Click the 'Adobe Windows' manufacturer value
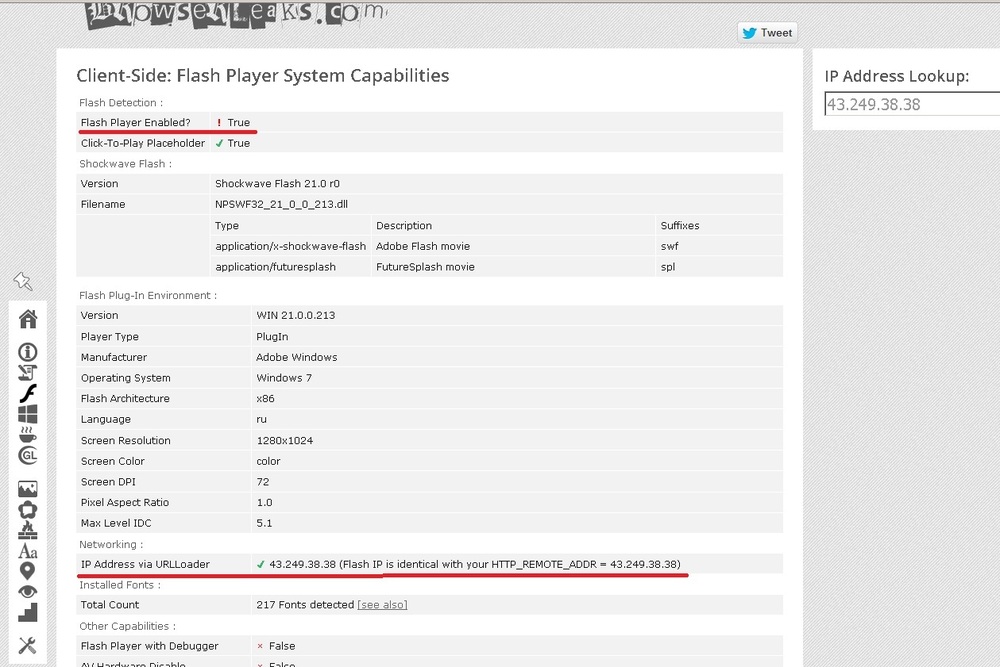1000x667 pixels. (x=297, y=358)
